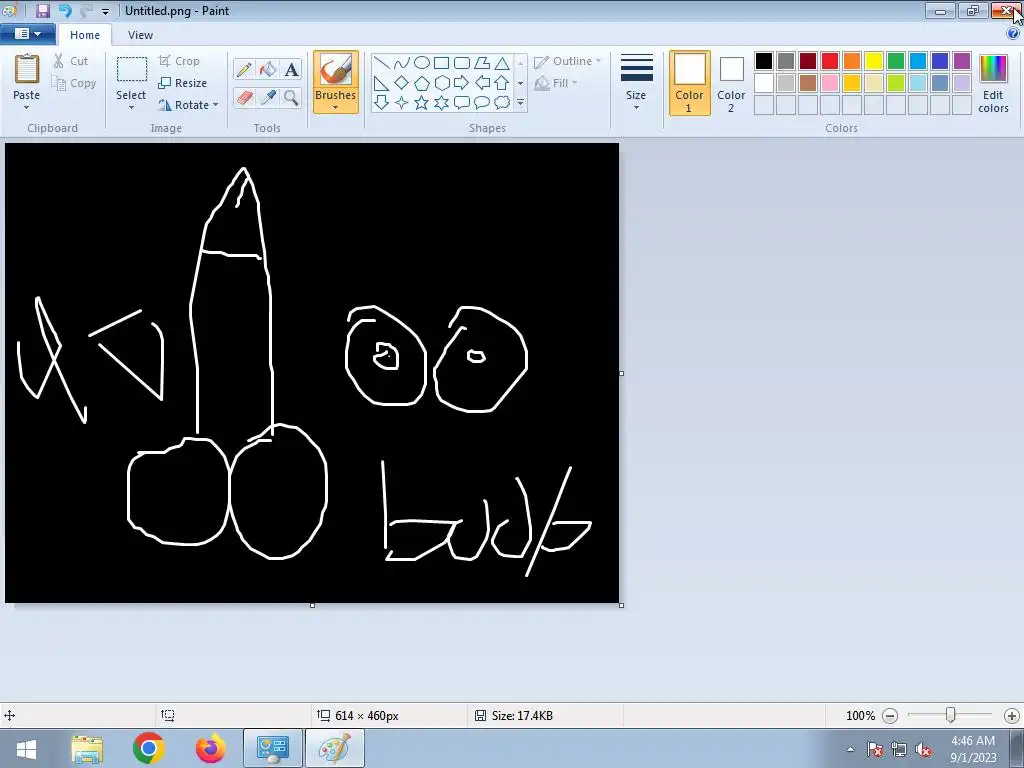Viewport: 1024px width, 768px height.
Task: Select the Fill with color bucket tool
Action: pyautogui.click(x=268, y=69)
